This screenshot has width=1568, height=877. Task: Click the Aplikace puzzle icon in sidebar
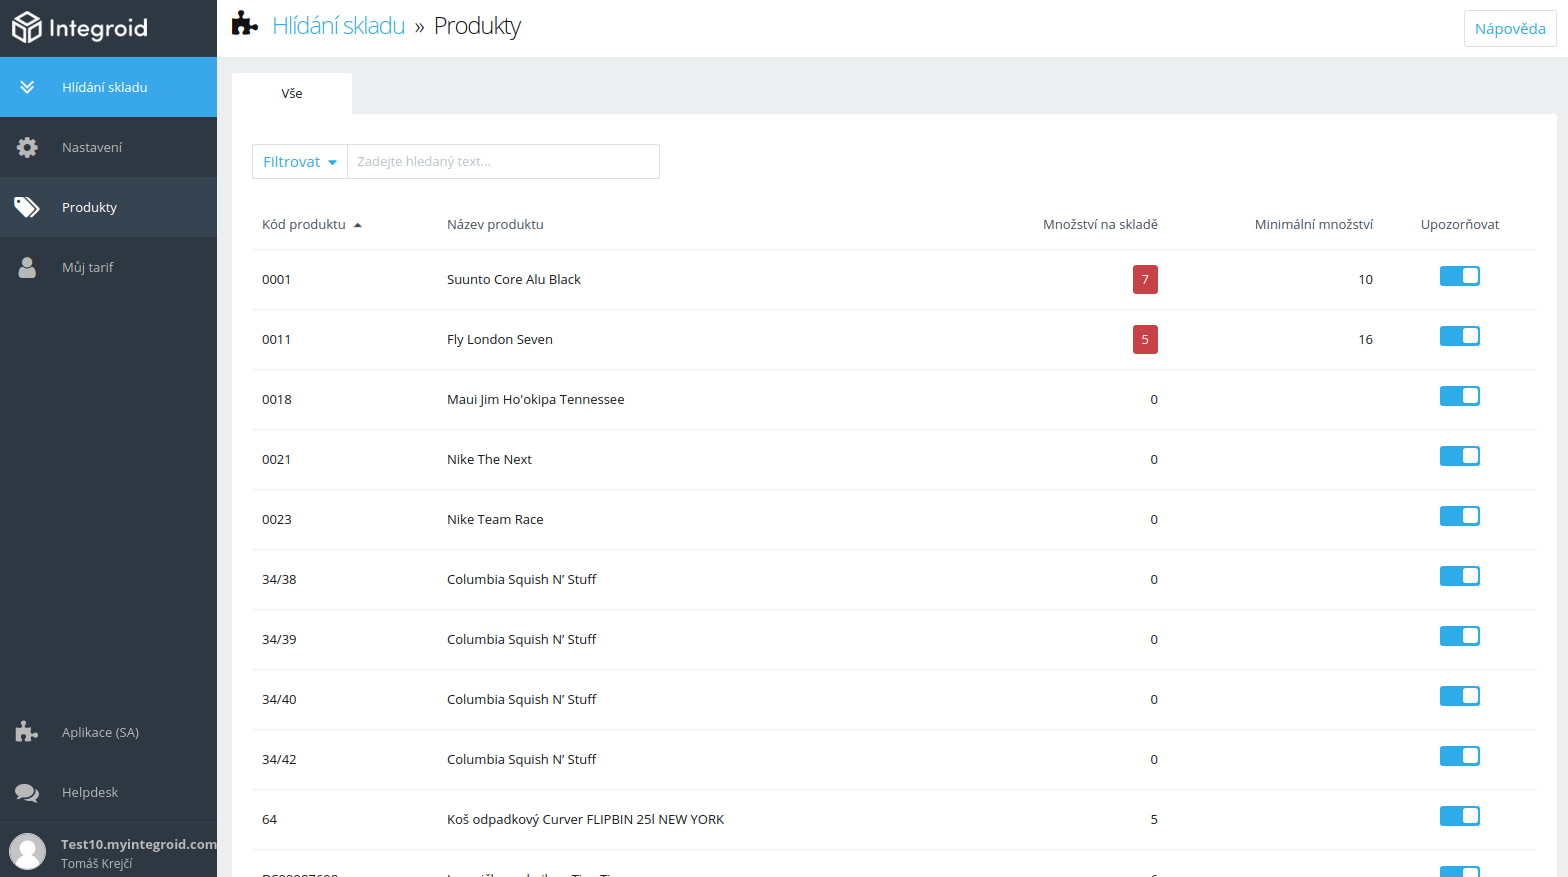click(27, 732)
